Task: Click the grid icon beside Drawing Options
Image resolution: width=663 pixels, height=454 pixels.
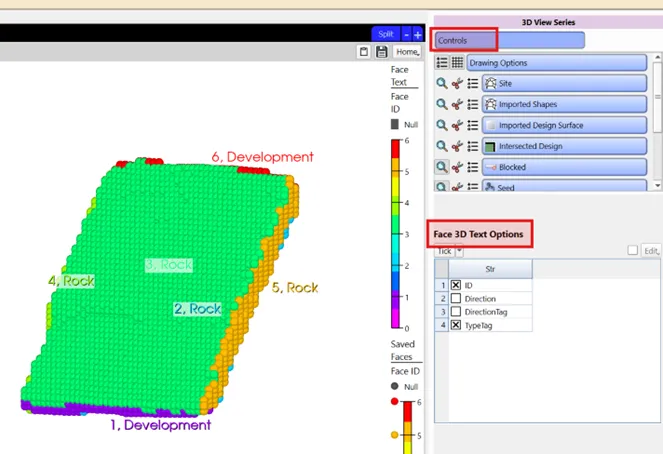Action: click(457, 62)
